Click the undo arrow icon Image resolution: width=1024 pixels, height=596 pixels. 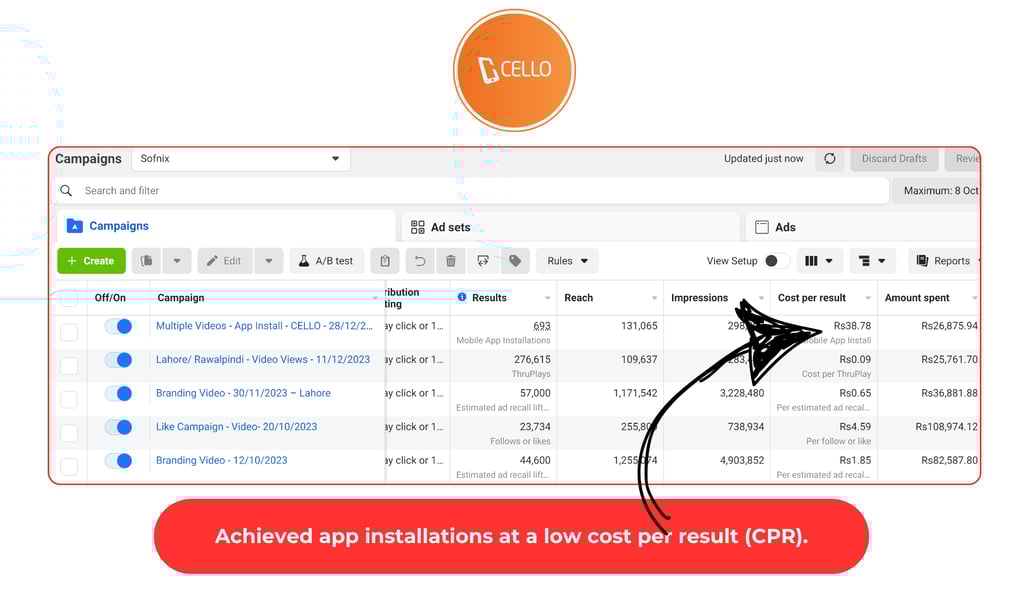coord(420,260)
